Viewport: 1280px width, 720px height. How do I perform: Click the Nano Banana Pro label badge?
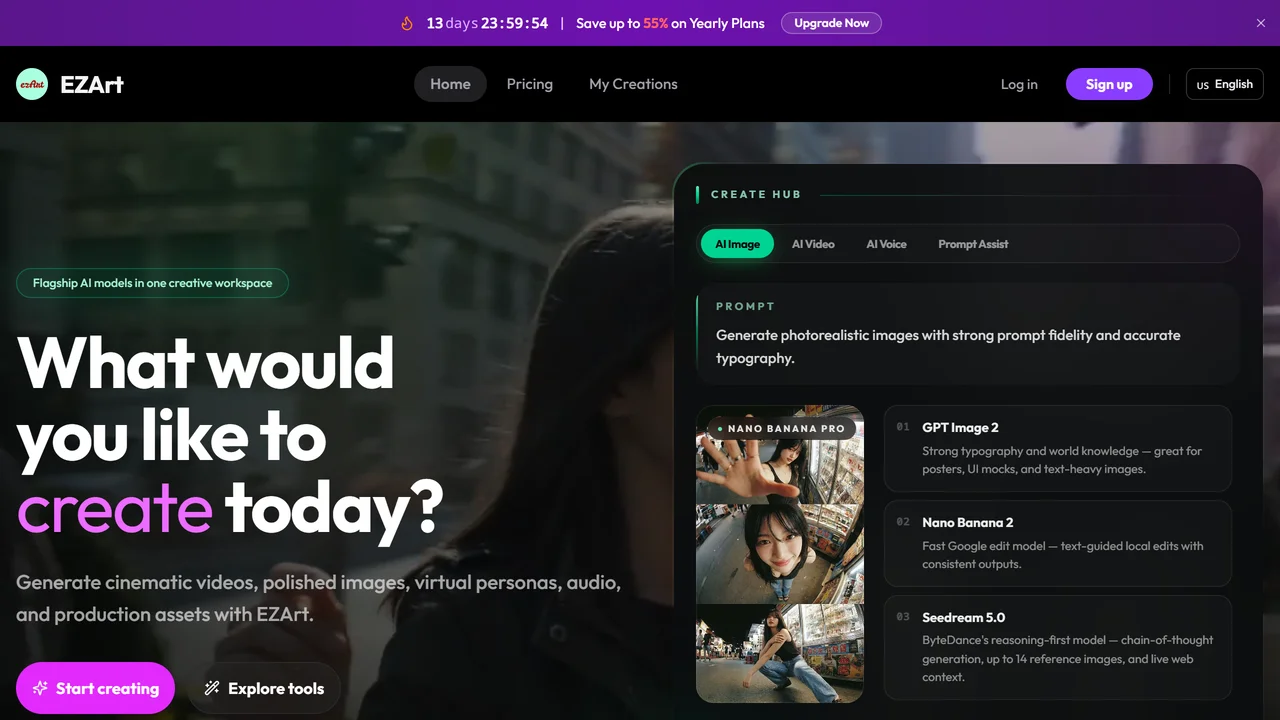click(781, 429)
